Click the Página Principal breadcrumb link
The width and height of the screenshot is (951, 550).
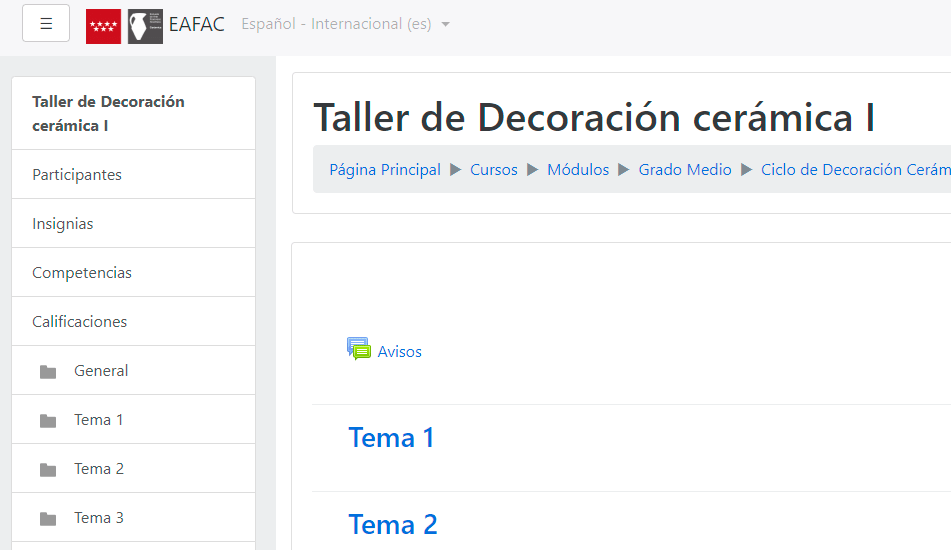[385, 170]
